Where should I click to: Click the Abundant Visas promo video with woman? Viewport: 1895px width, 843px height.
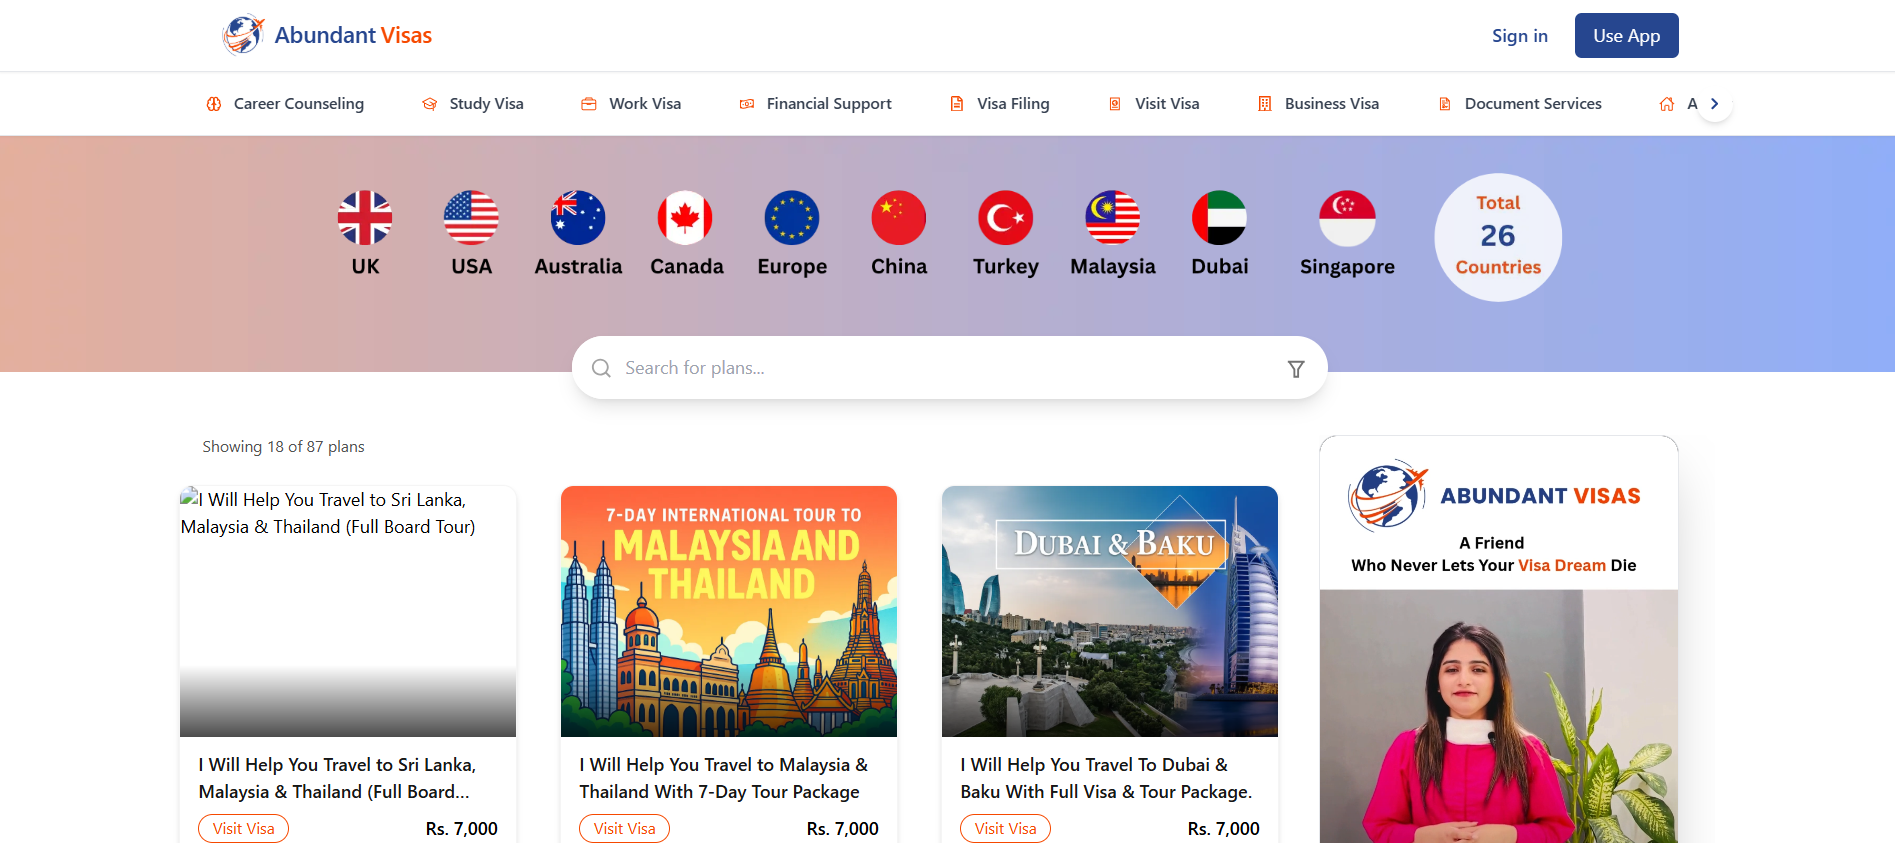coord(1498,716)
